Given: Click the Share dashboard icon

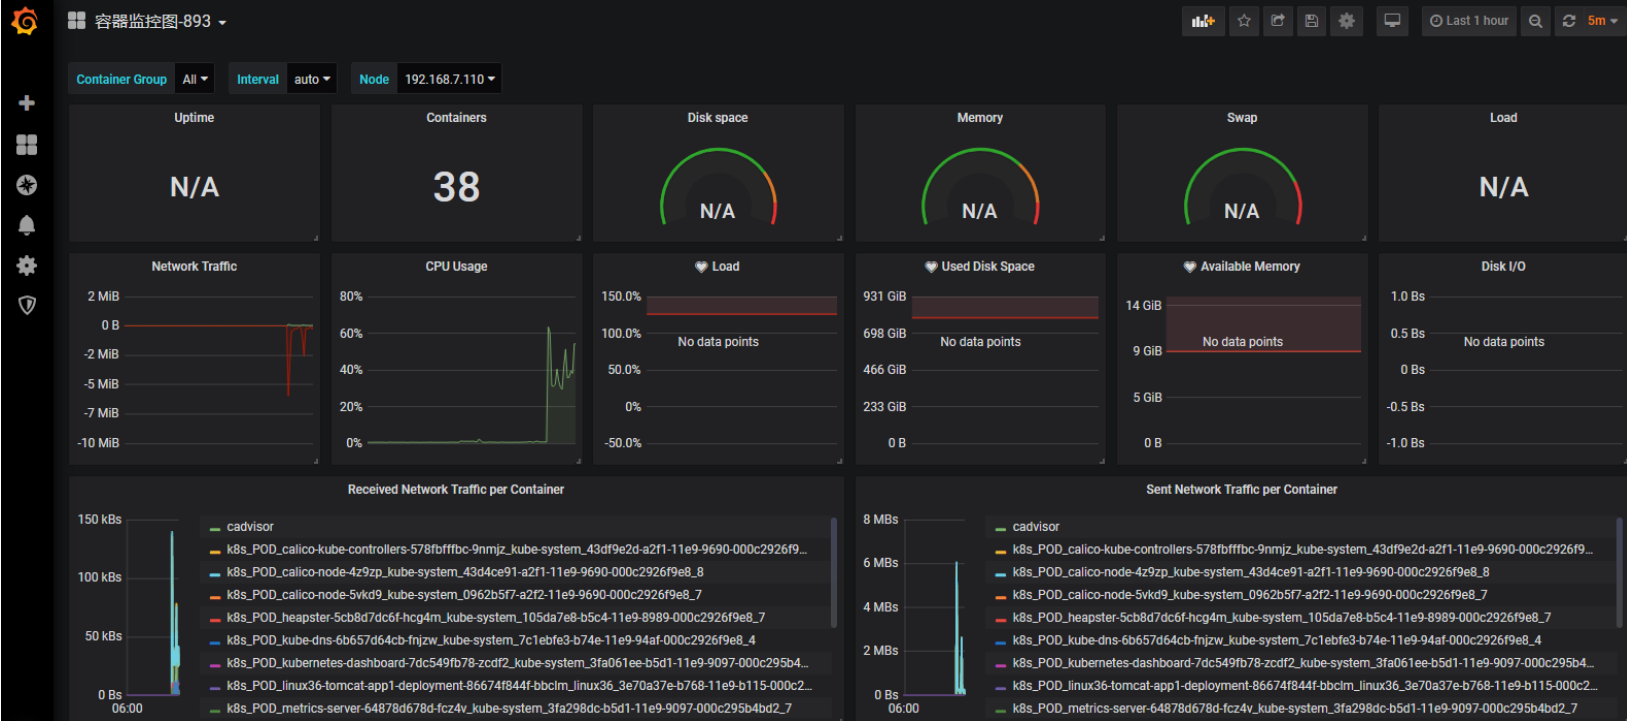Looking at the screenshot, I should [x=1278, y=21].
